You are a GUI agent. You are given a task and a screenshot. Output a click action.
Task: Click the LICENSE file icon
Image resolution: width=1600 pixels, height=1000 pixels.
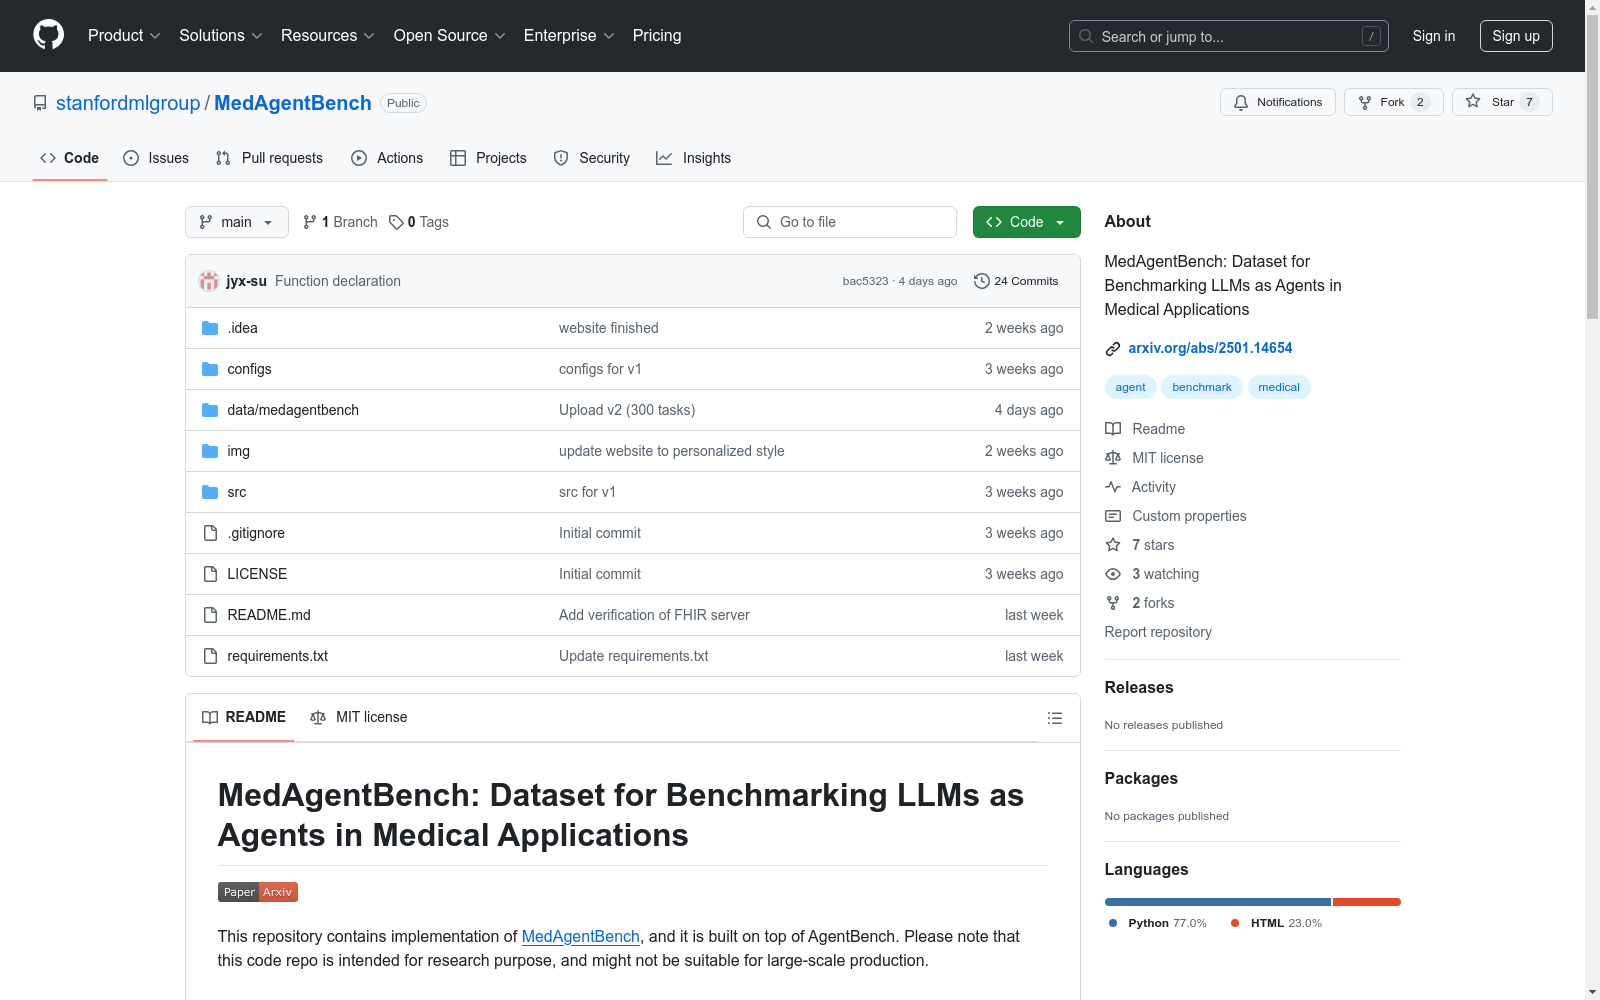click(x=210, y=574)
